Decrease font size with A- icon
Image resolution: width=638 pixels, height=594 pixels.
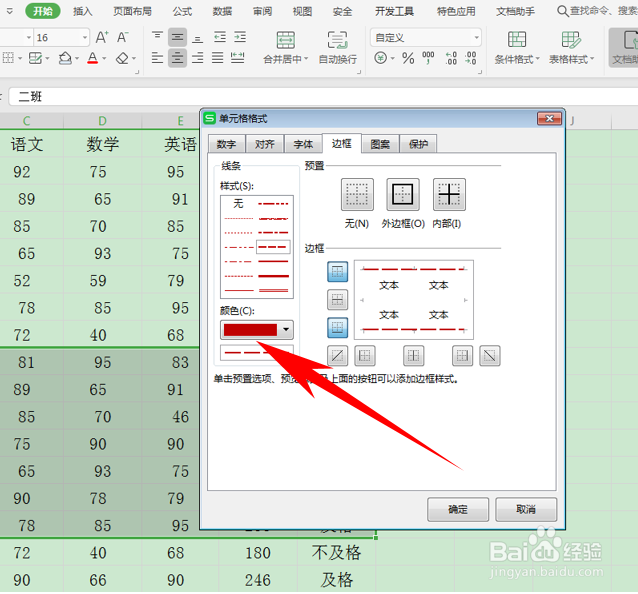point(122,37)
